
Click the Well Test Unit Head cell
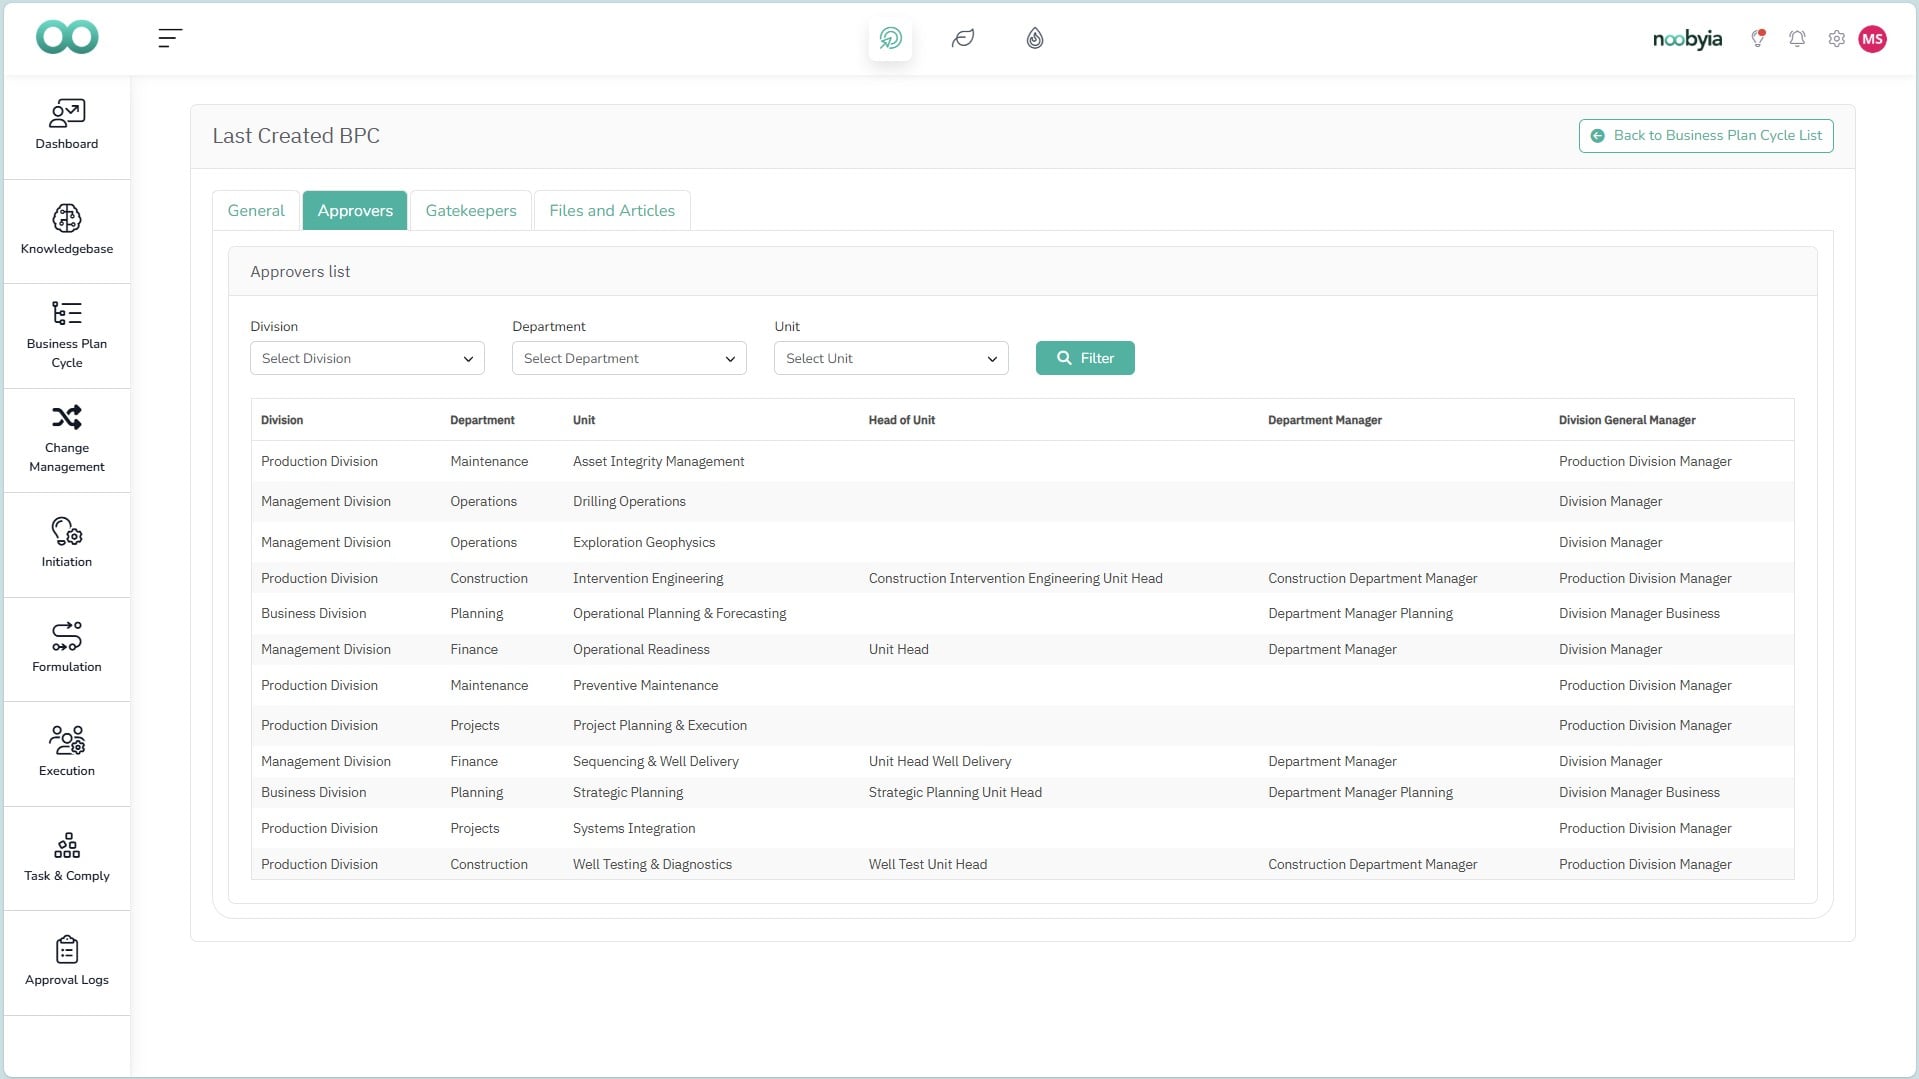tap(928, 864)
